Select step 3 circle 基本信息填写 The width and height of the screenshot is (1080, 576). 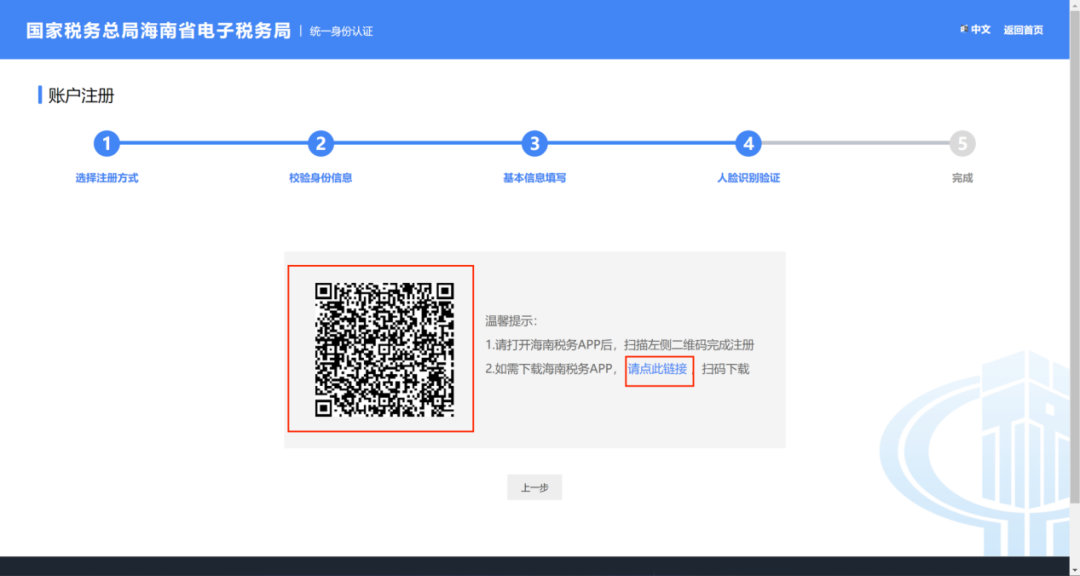coord(534,144)
